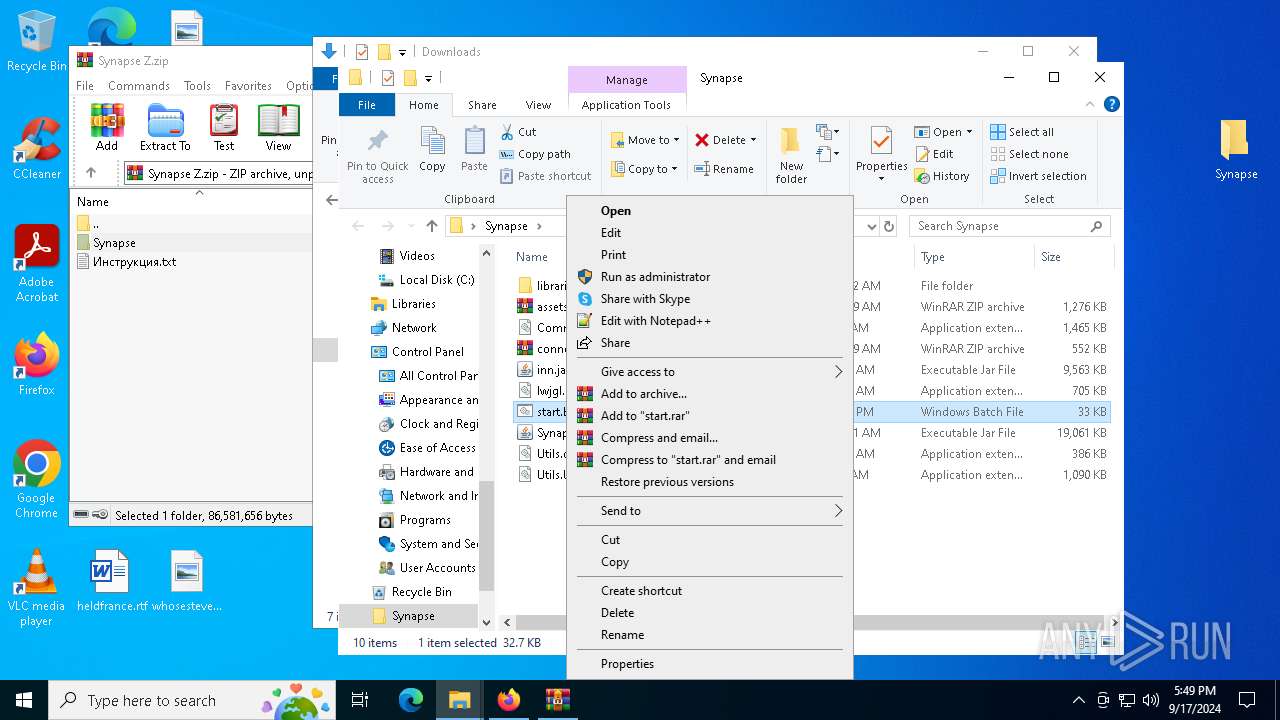The image size is (1280, 720).
Task: Click Invert selection in the ribbon
Action: point(1038,176)
